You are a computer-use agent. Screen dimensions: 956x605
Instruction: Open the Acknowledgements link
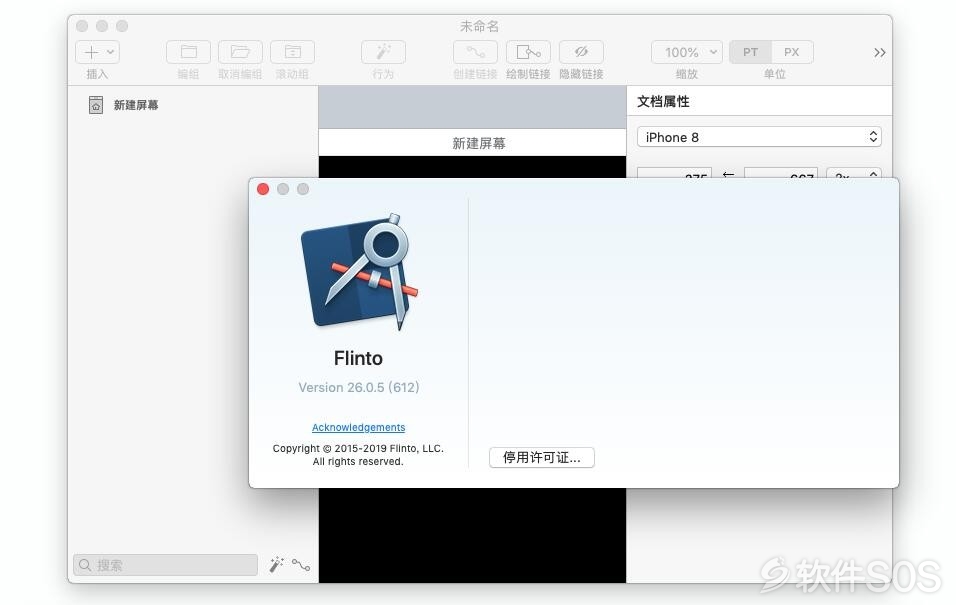[x=358, y=428]
